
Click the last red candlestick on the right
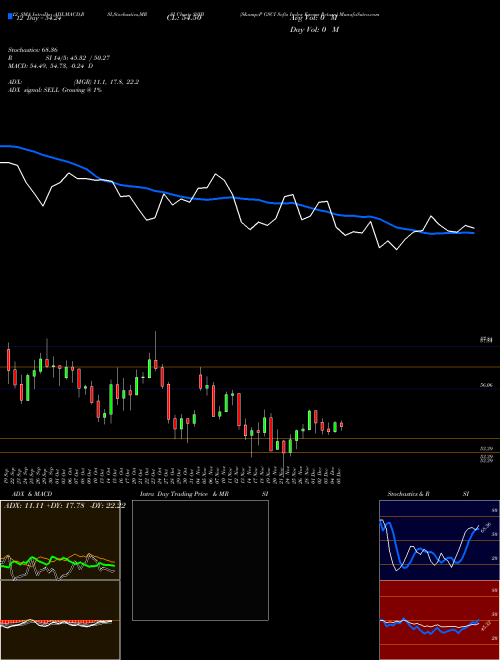click(341, 425)
